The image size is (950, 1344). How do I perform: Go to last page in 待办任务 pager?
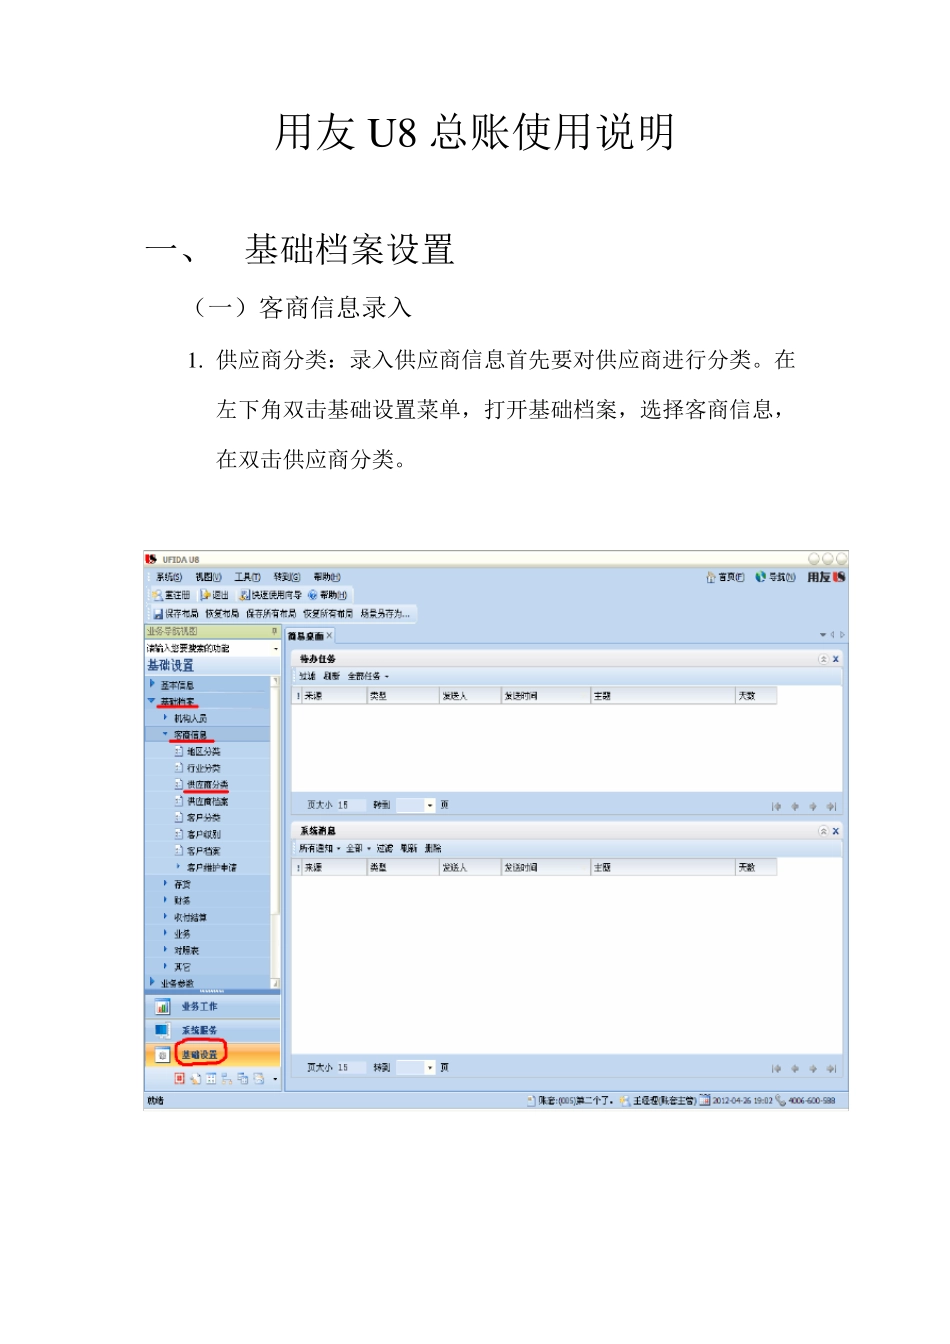pos(831,806)
